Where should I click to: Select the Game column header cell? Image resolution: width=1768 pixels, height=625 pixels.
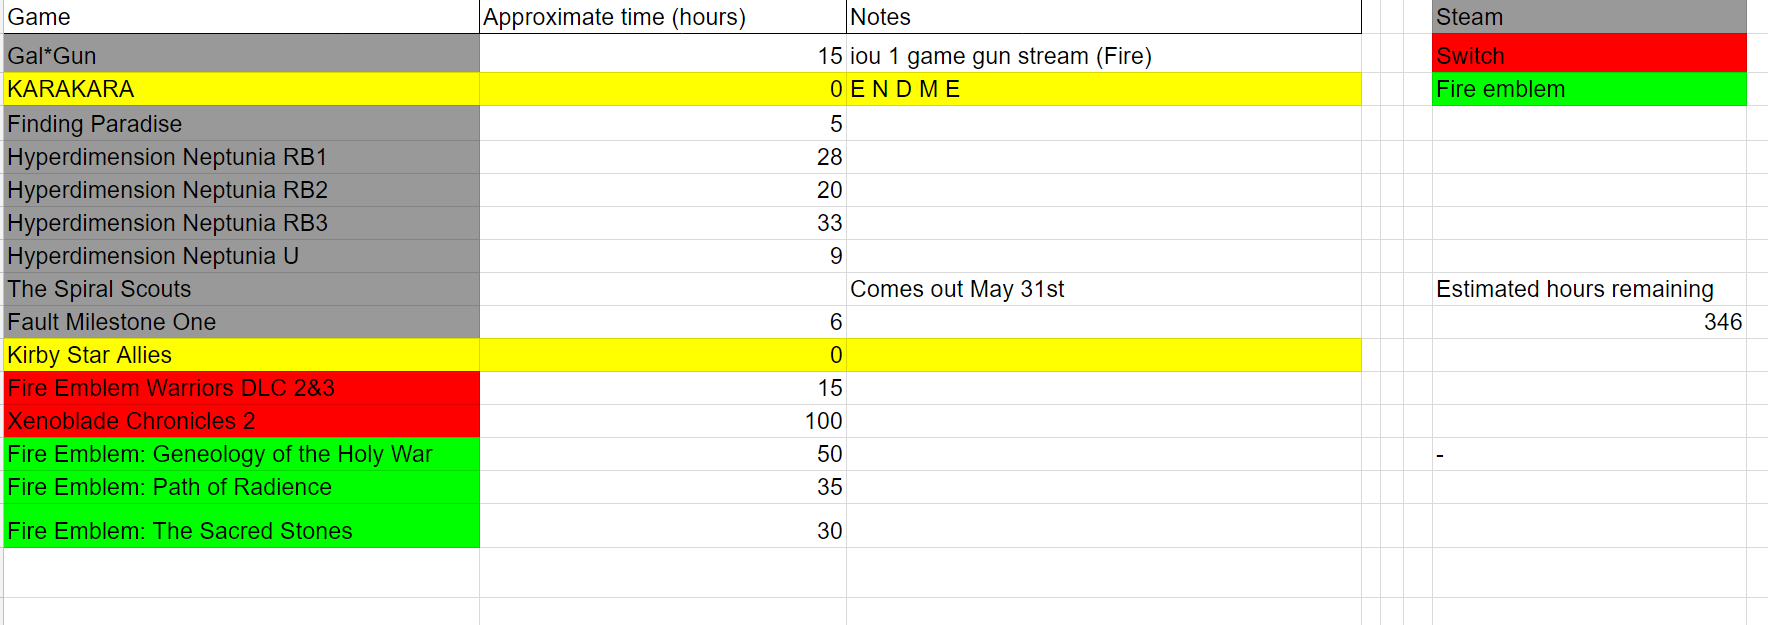(x=241, y=17)
